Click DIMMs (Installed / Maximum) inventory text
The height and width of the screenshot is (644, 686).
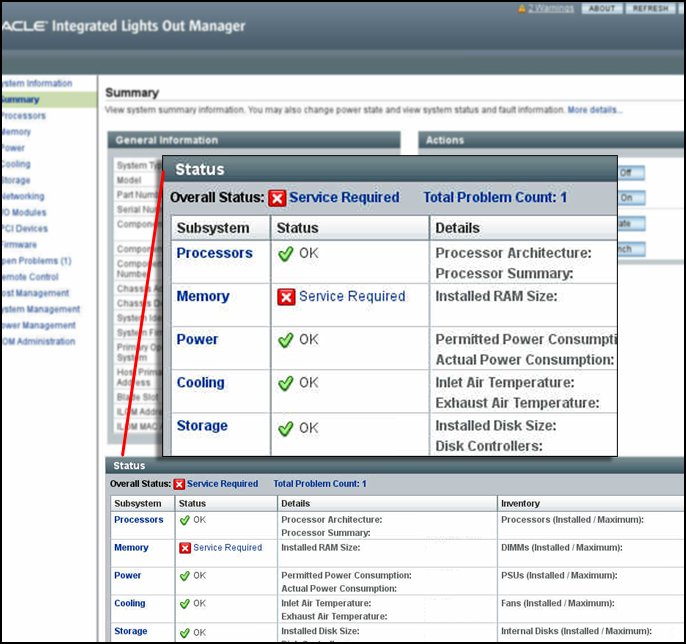click(x=562, y=548)
